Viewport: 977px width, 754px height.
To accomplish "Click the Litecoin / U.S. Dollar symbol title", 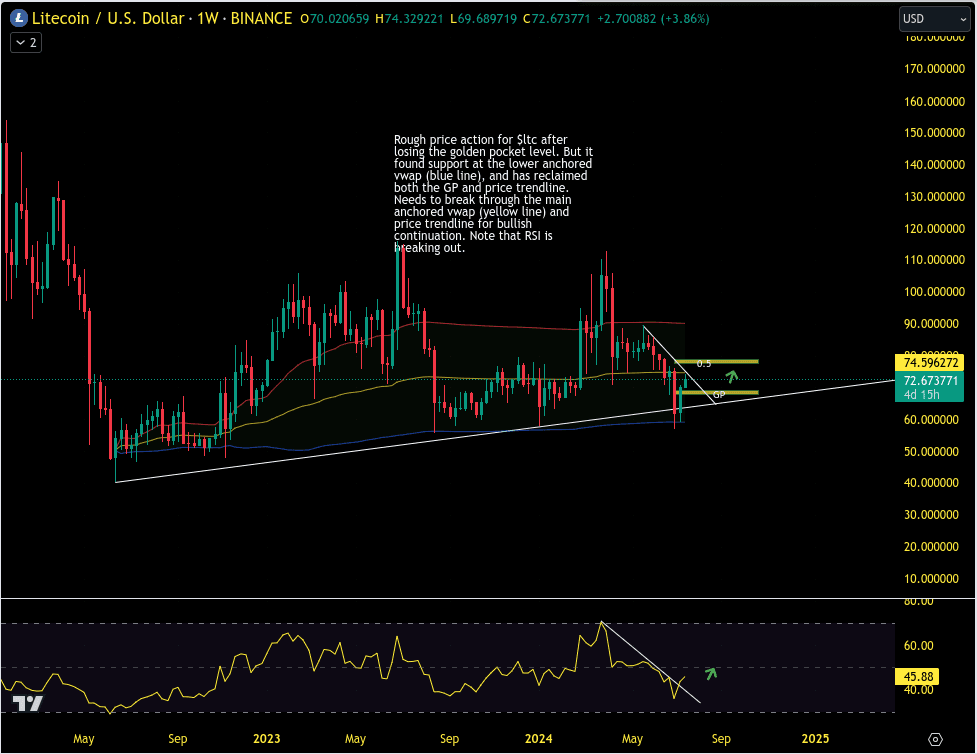I will (108, 19).
